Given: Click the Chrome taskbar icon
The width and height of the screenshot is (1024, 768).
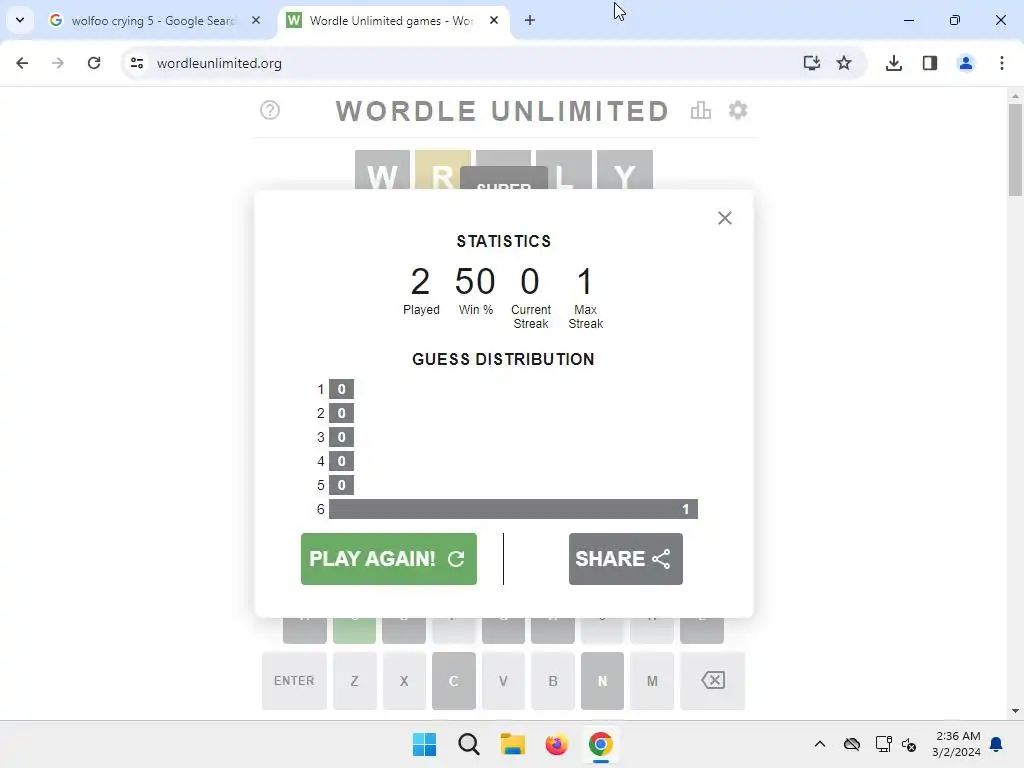Looking at the screenshot, I should coord(601,744).
